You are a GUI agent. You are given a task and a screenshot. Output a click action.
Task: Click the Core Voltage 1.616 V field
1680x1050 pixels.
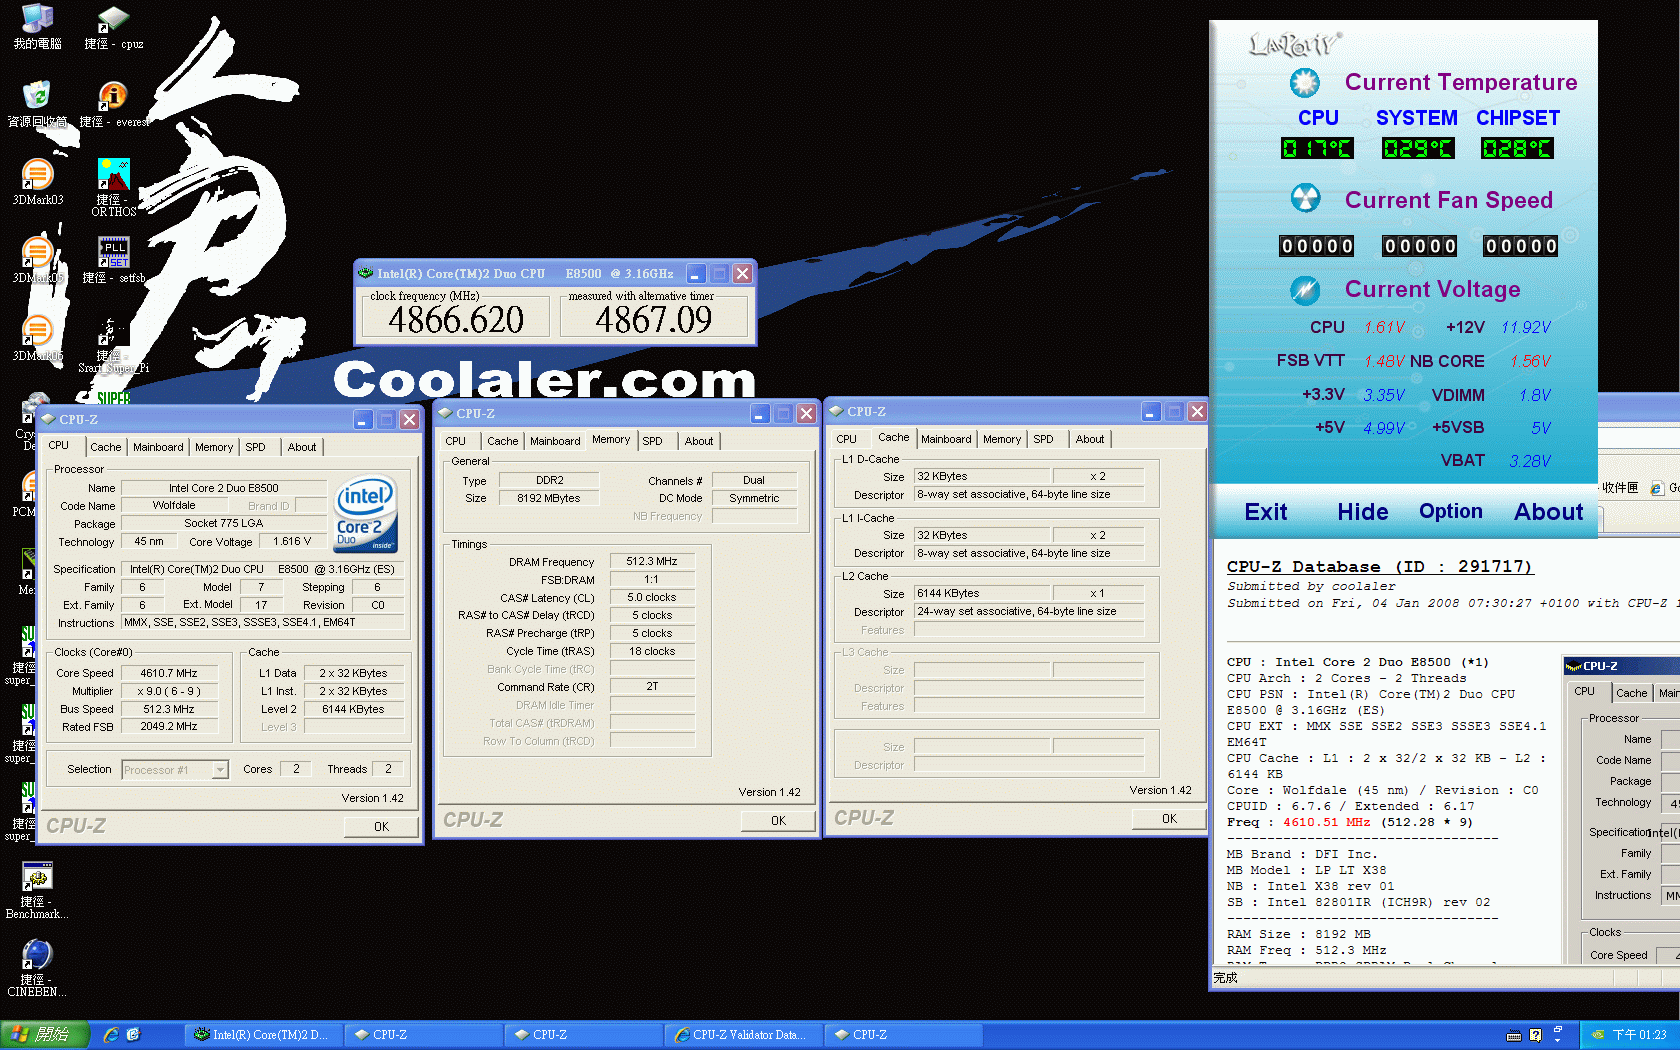coord(292,541)
